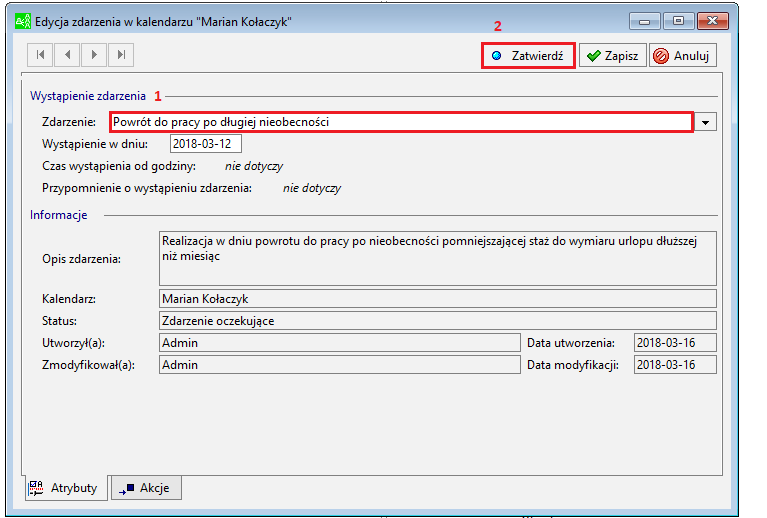
Task: Jump to the last record
Action: [x=121, y=54]
